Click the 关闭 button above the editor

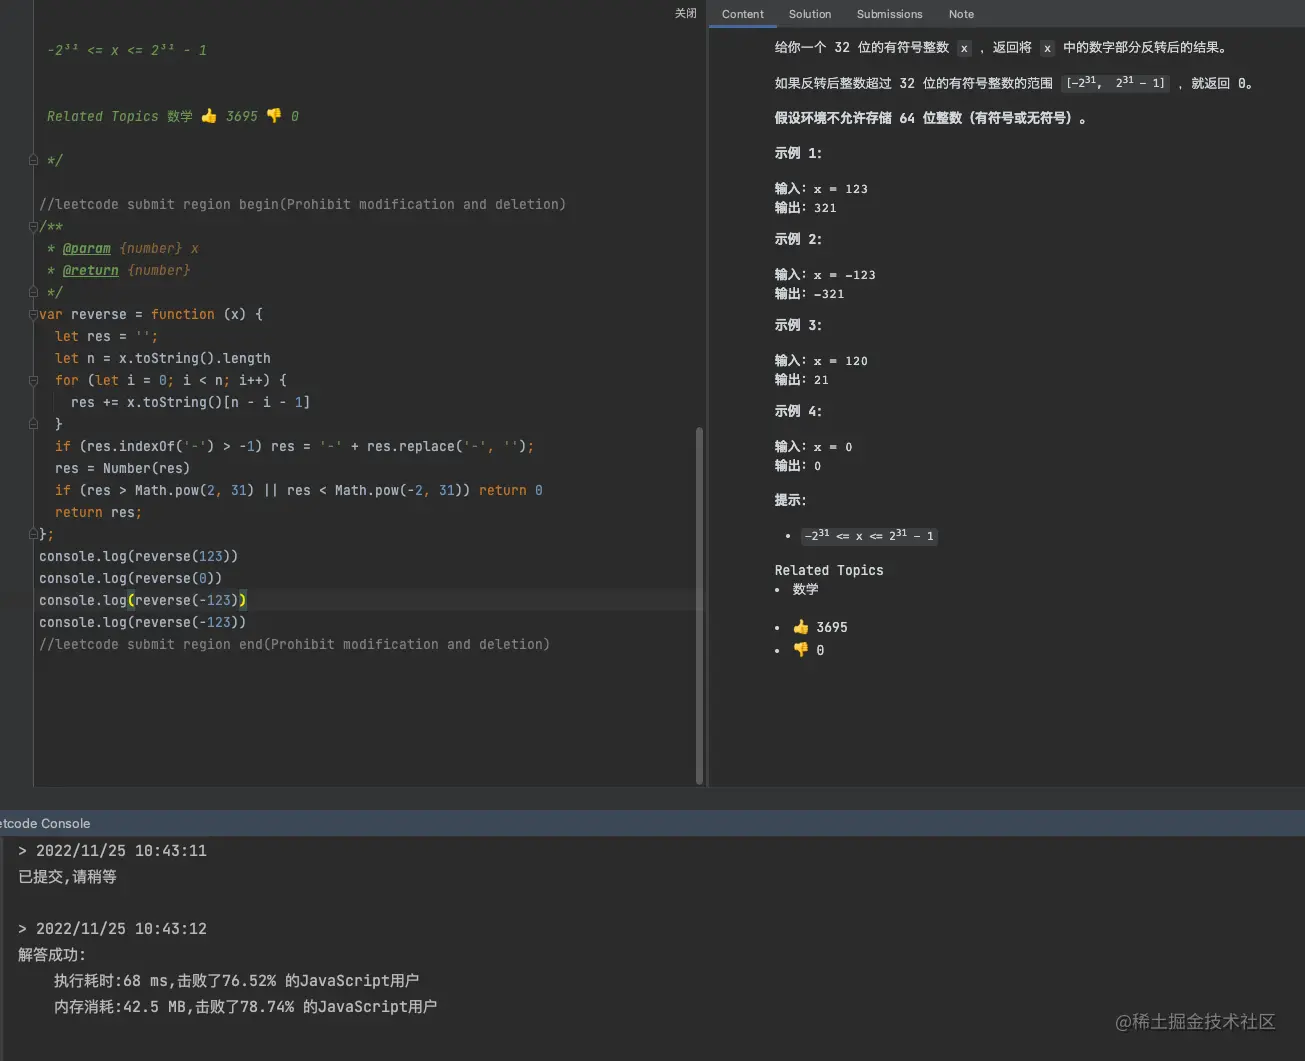[x=685, y=13]
